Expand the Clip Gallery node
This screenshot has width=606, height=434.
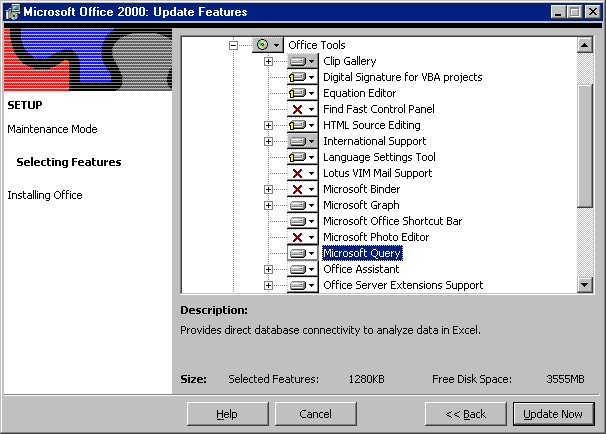268,61
